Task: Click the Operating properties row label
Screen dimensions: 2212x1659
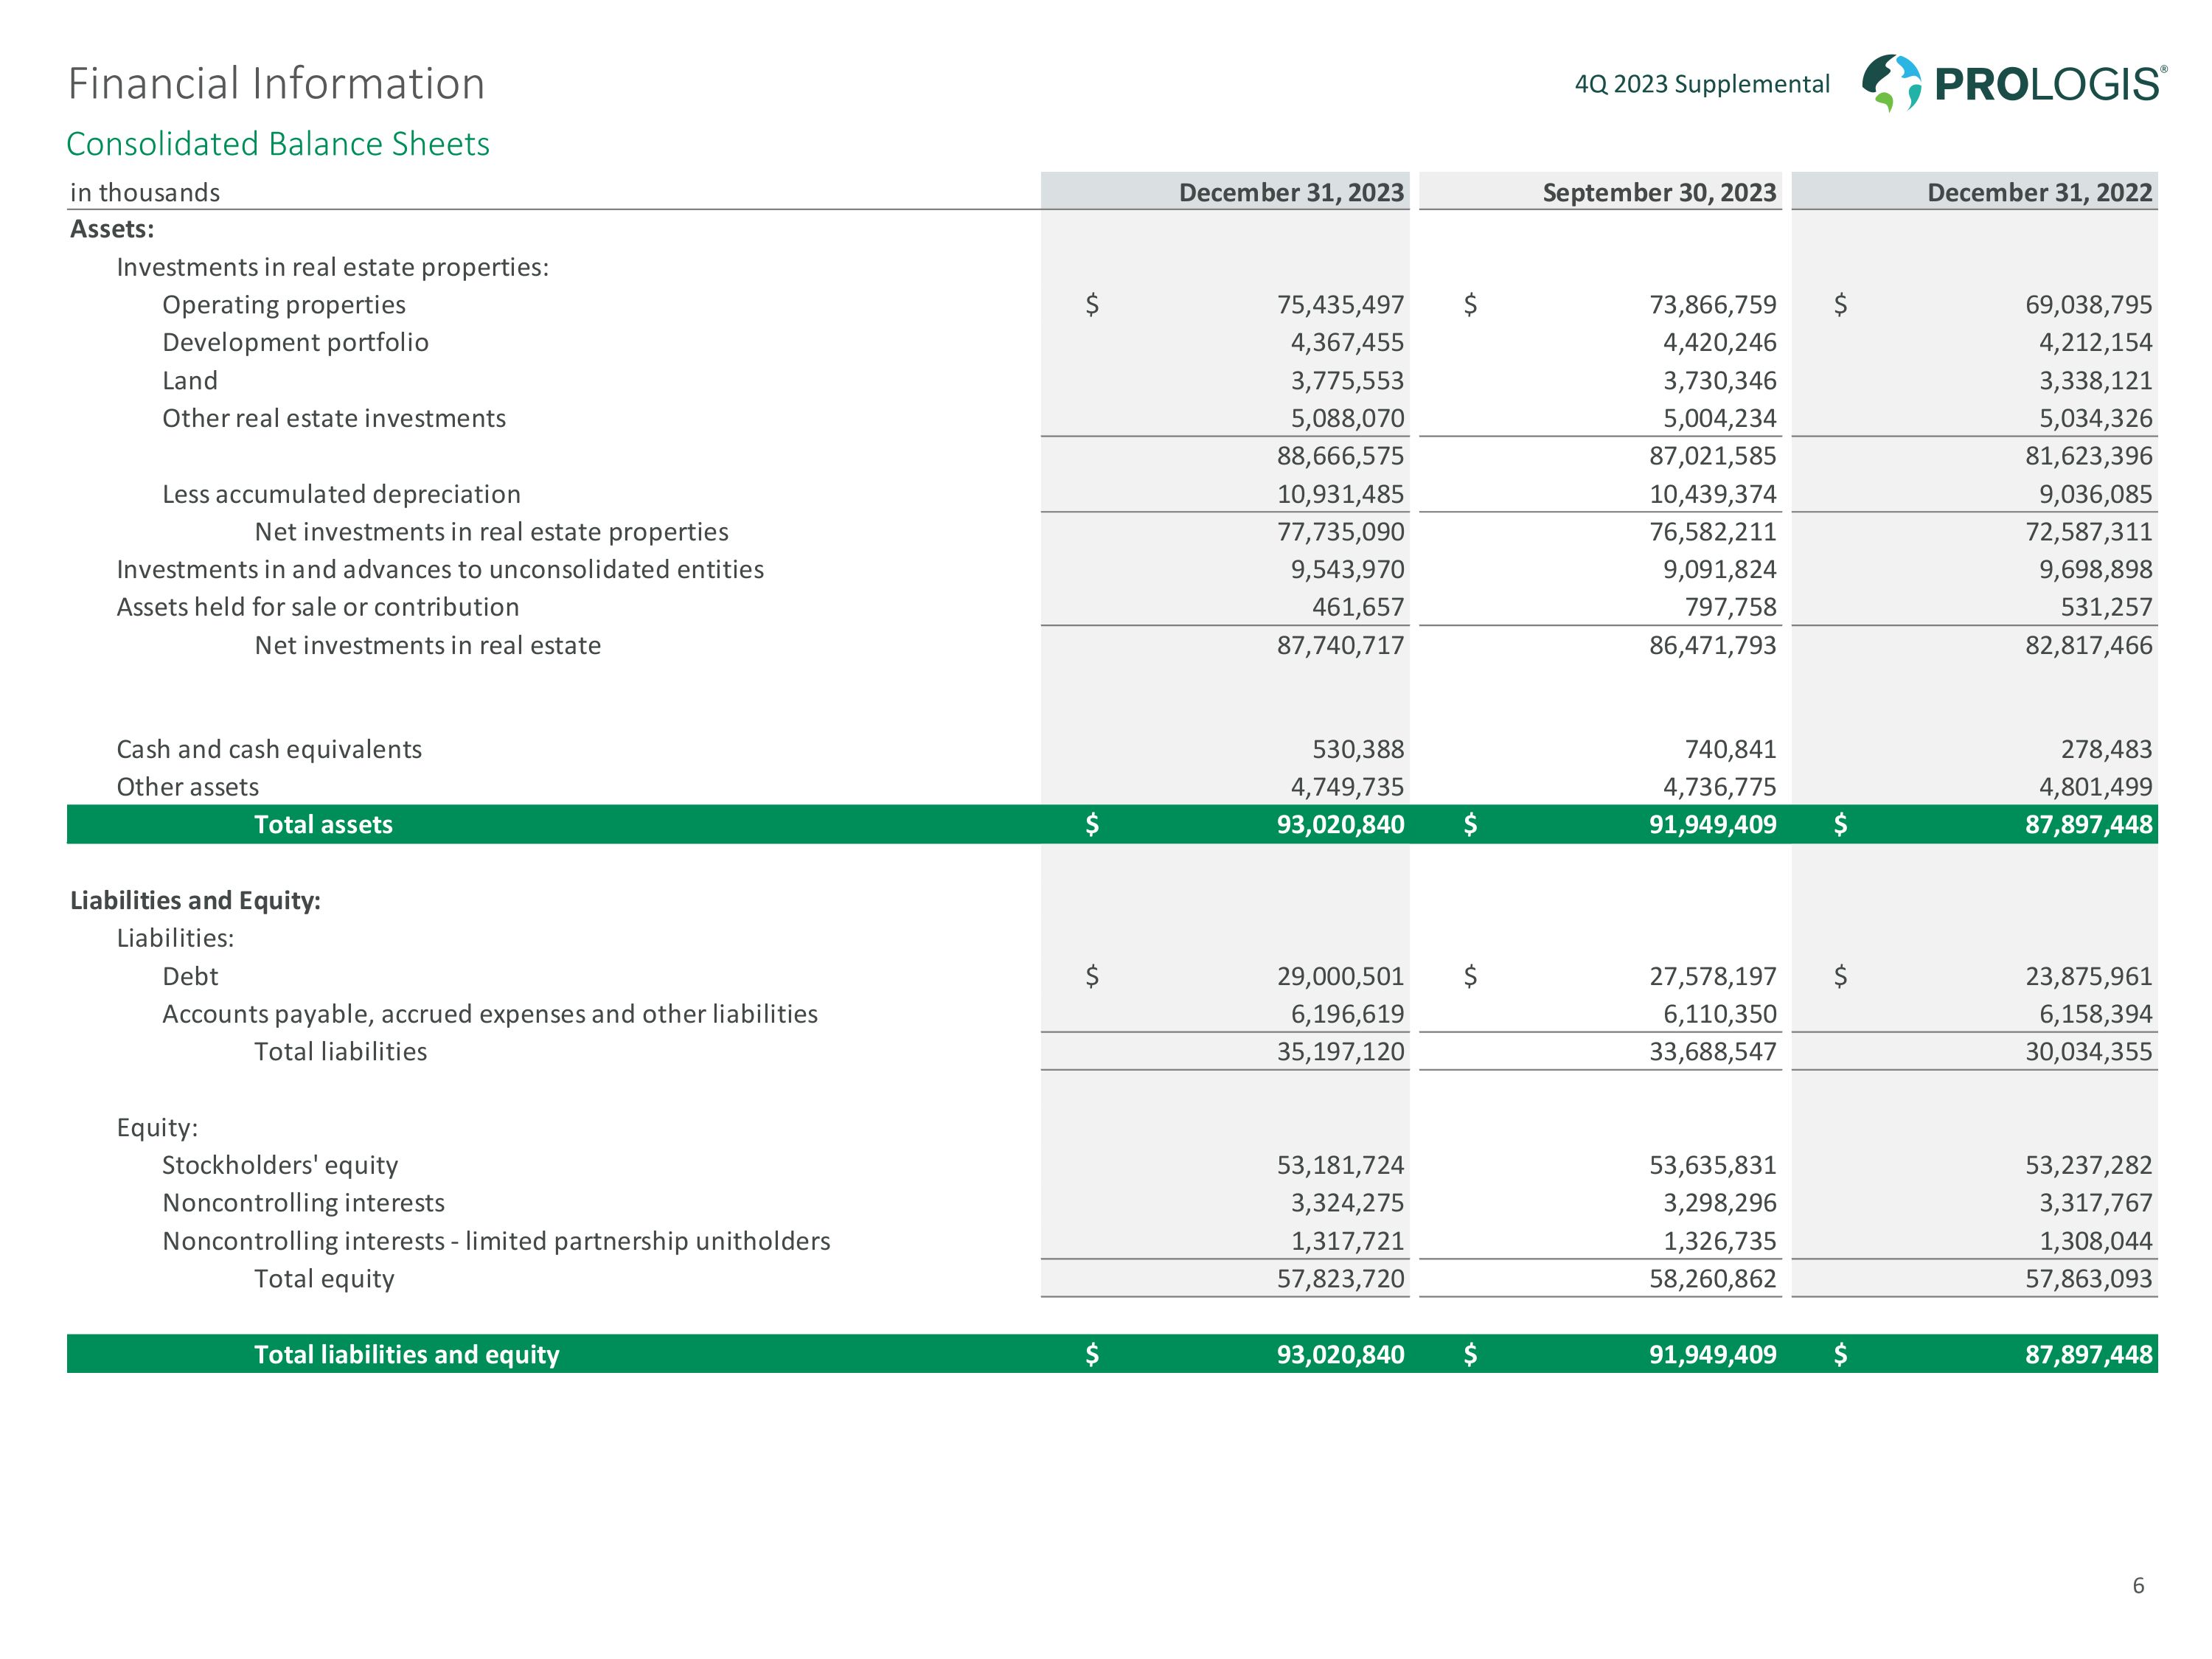Action: tap(284, 304)
